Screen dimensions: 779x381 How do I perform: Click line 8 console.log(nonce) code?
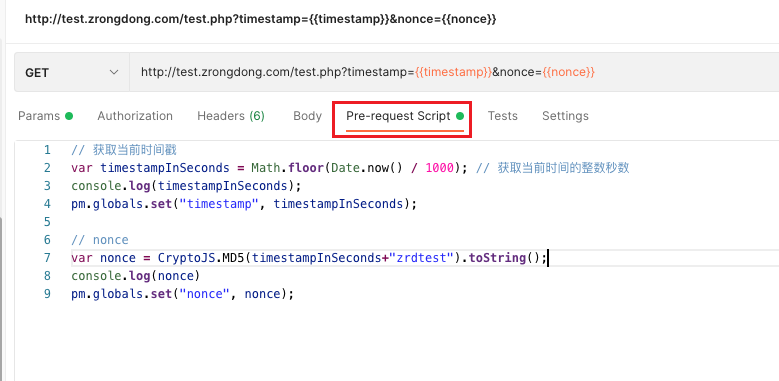point(135,276)
